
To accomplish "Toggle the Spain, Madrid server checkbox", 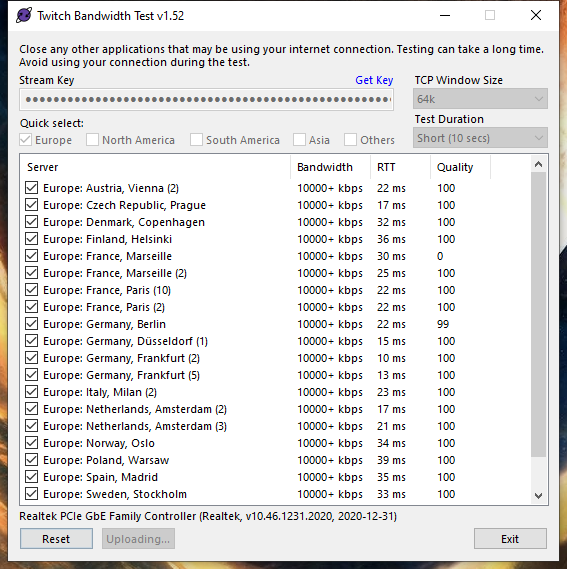I will click(x=32, y=477).
